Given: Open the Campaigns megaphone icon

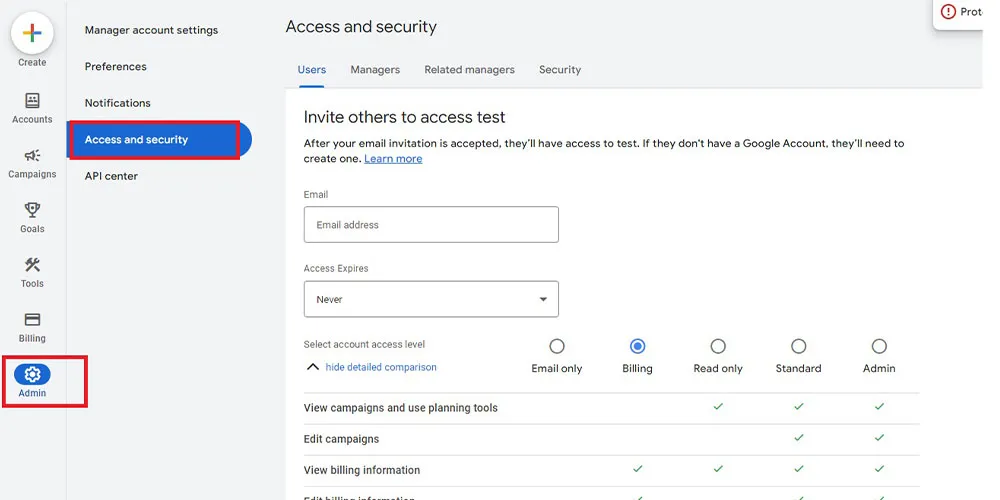Looking at the screenshot, I should pos(32,155).
